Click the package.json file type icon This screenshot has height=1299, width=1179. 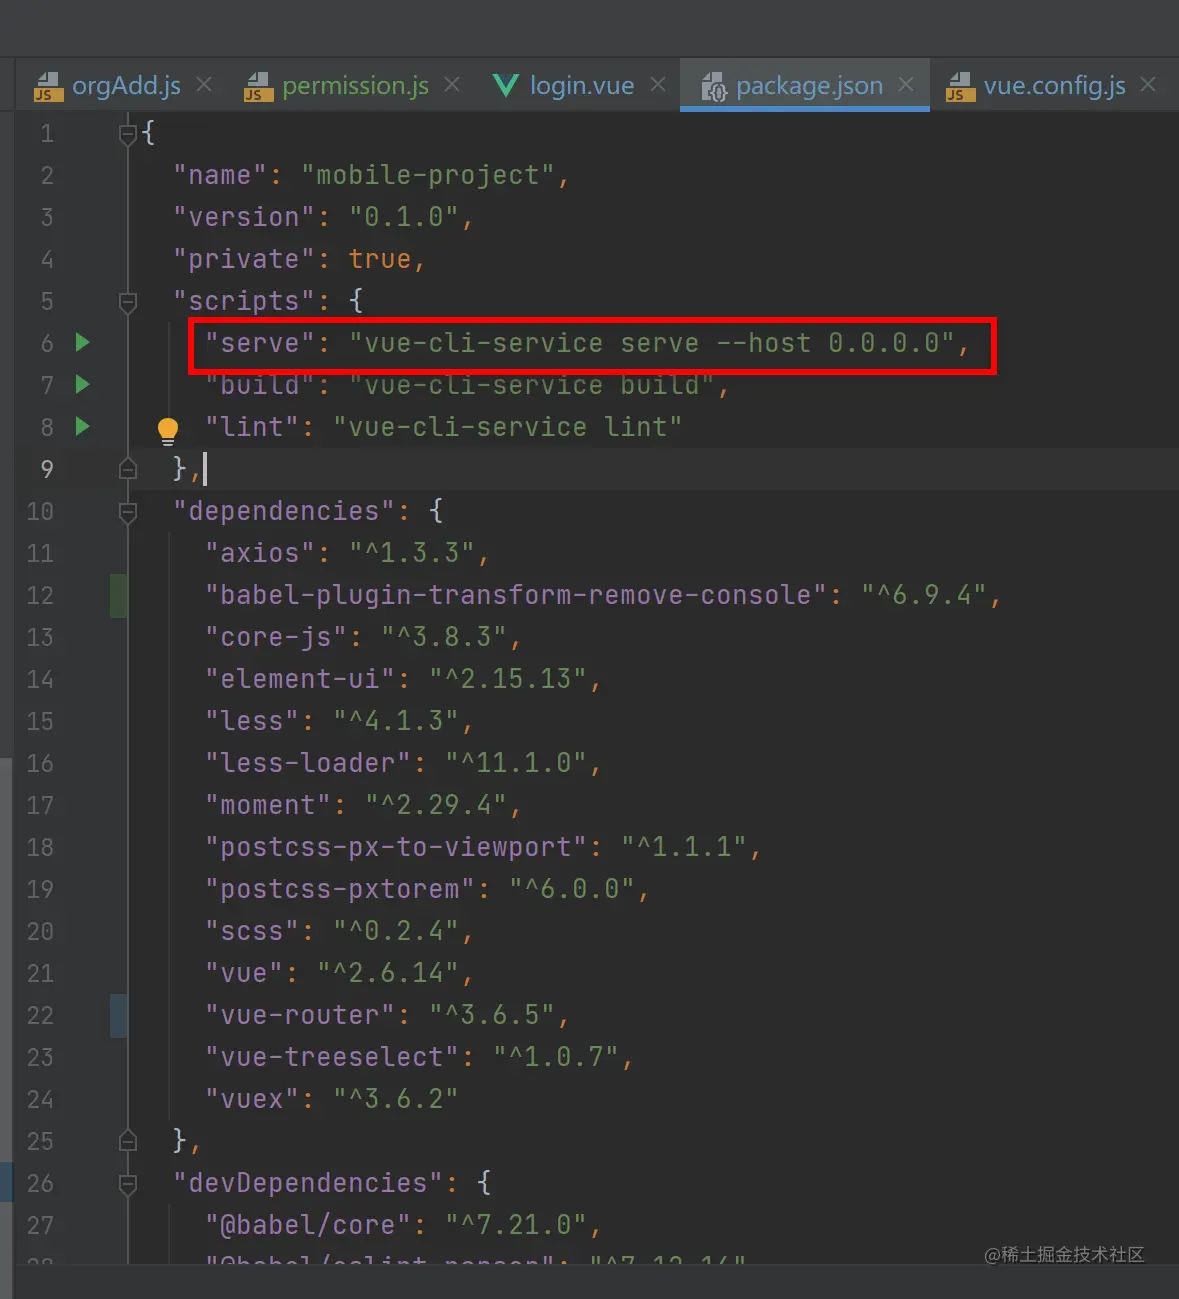coord(713,87)
